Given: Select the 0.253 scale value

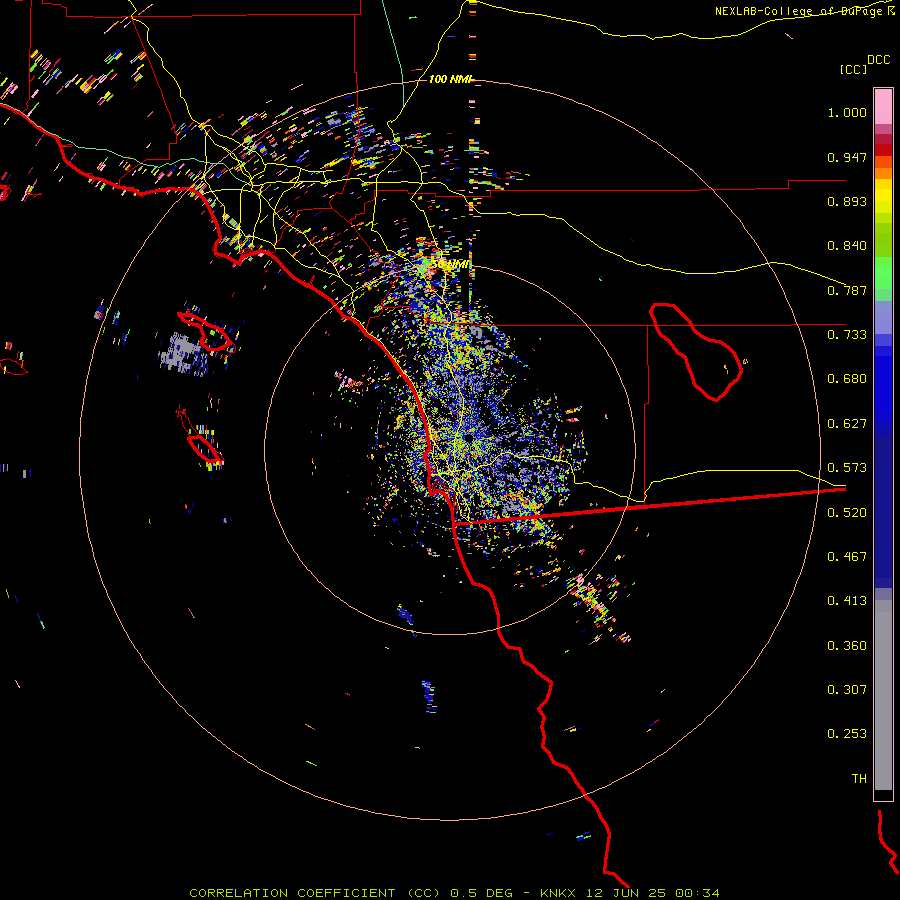Looking at the screenshot, I should tap(847, 734).
